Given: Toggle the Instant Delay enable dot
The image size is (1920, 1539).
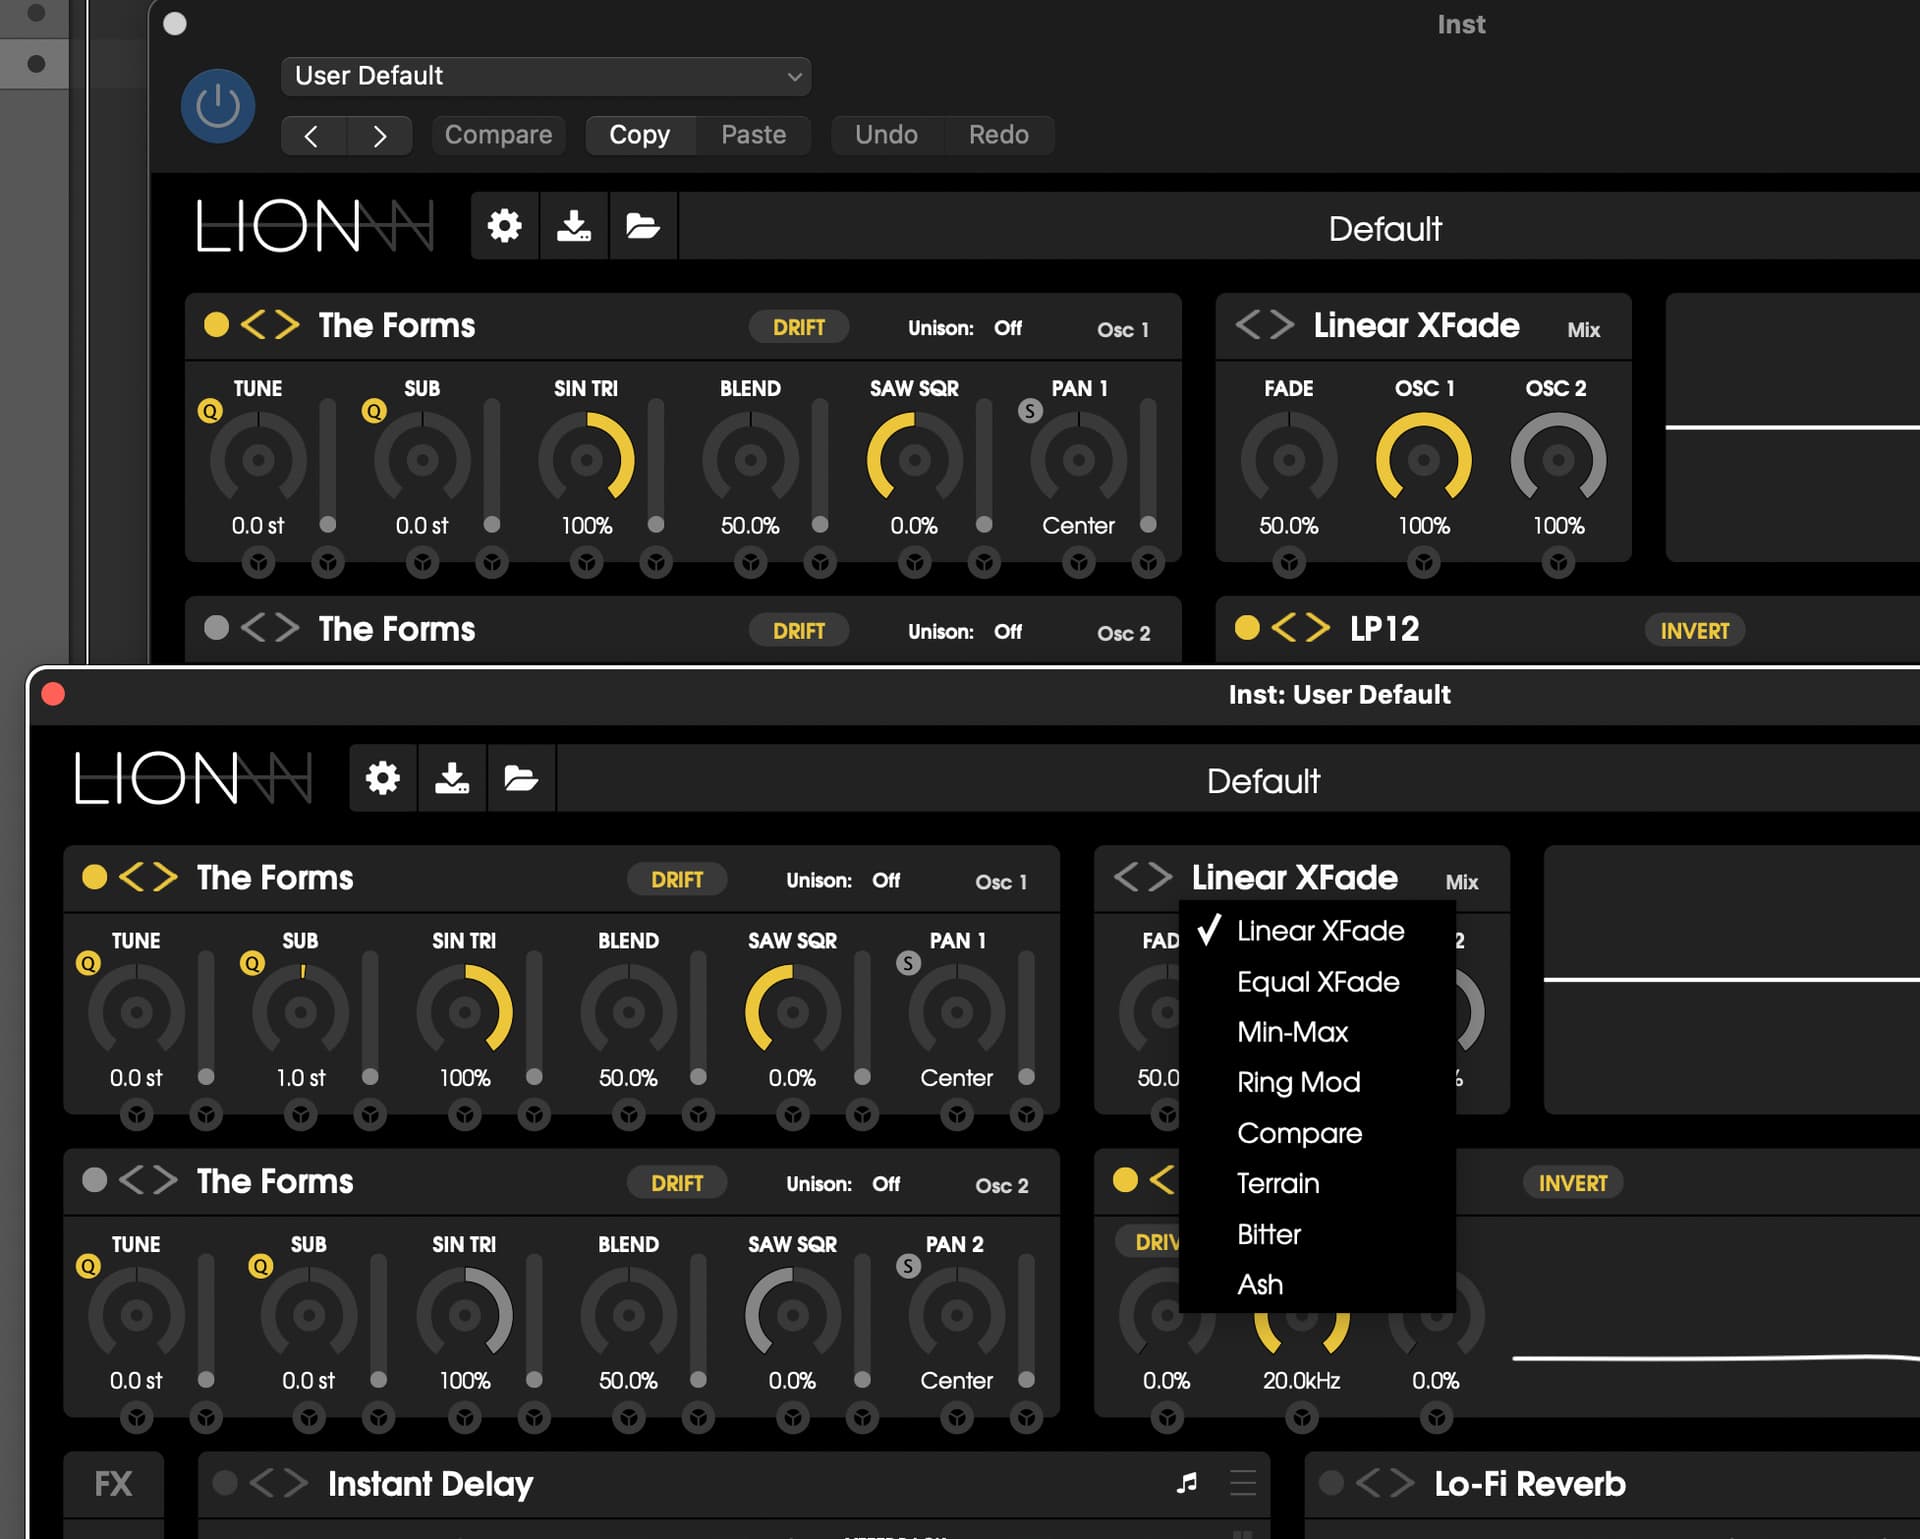Looking at the screenshot, I should [225, 1483].
